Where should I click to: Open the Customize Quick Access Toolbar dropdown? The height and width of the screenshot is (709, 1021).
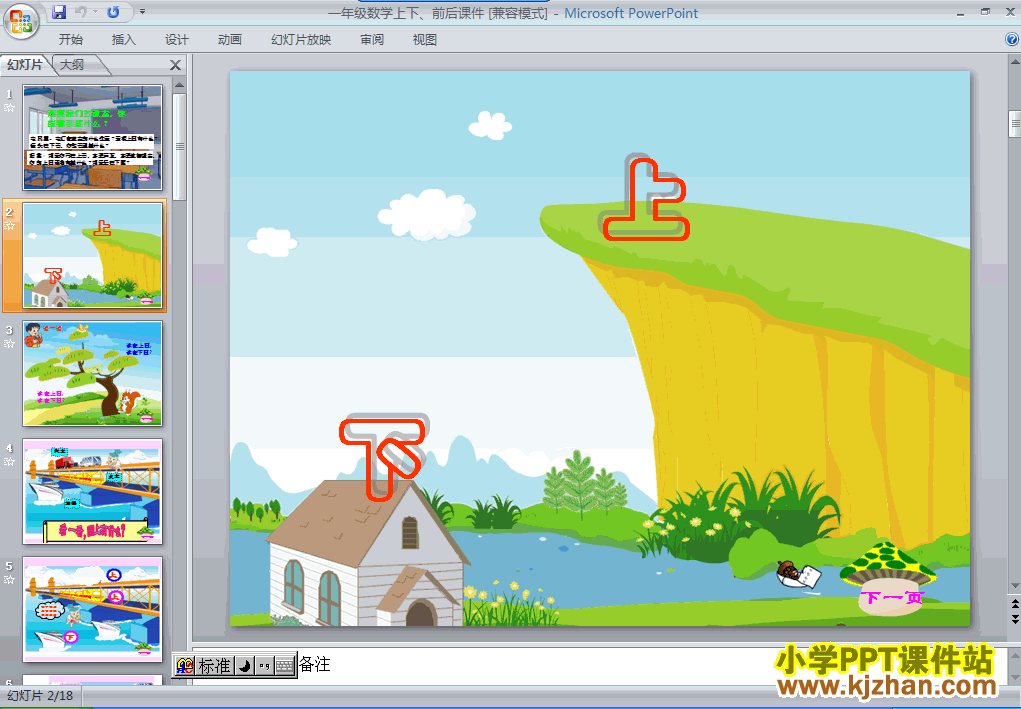pos(142,12)
